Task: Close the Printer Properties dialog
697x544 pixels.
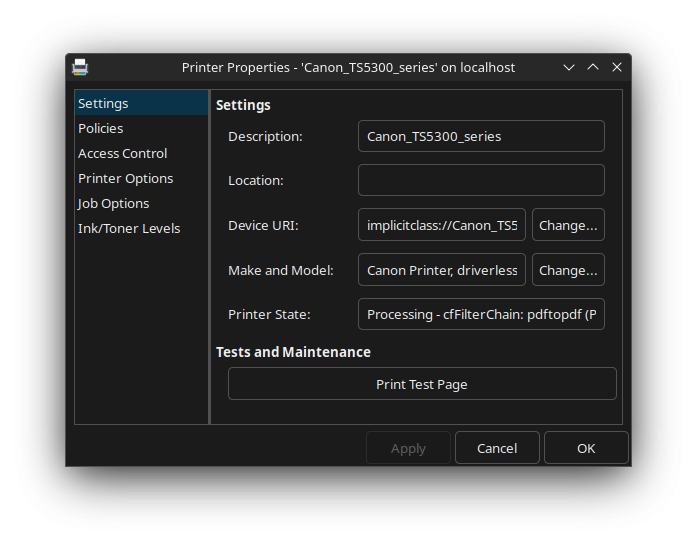Action: pos(617,67)
